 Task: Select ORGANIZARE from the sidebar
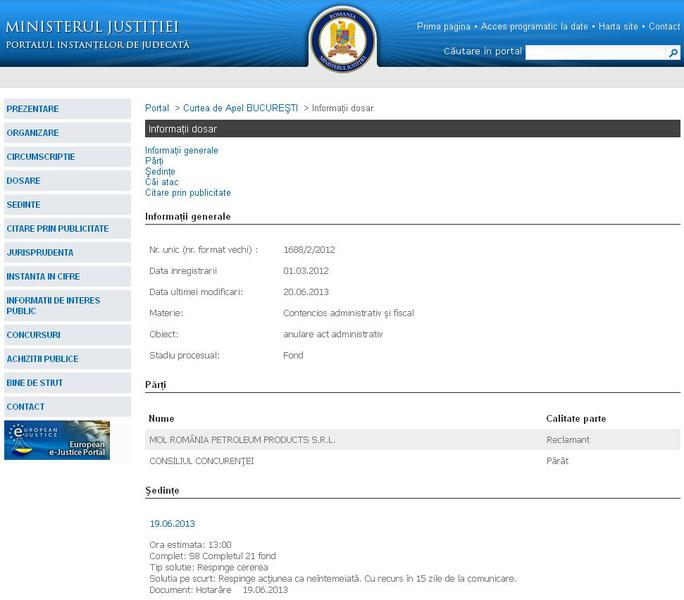(33, 133)
